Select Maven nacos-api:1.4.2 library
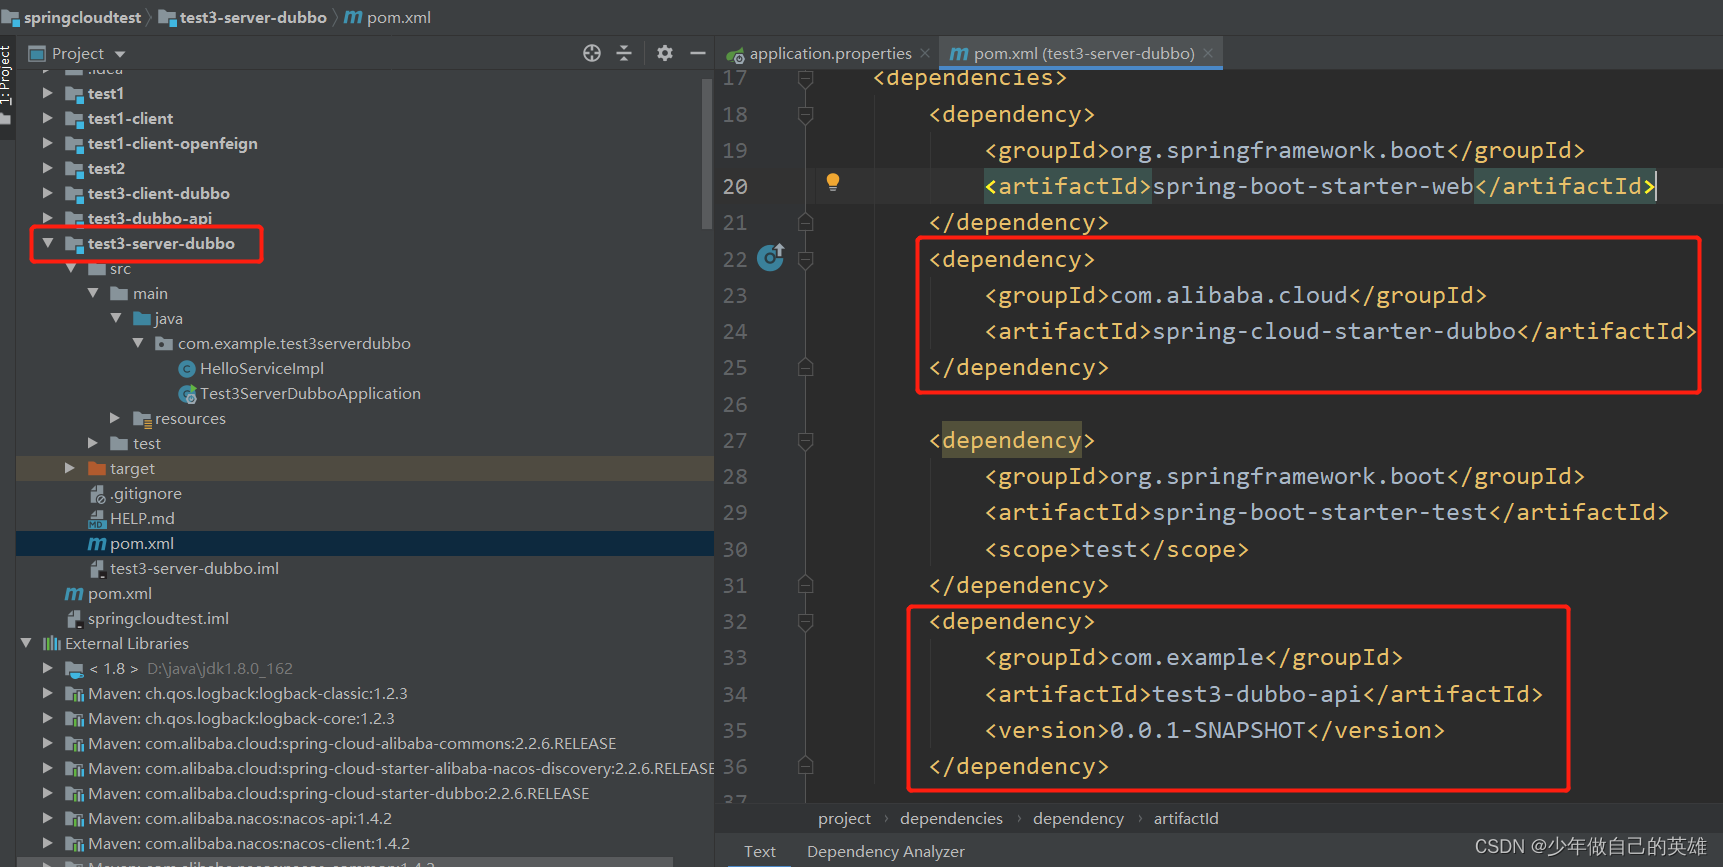This screenshot has width=1723, height=867. (x=239, y=818)
